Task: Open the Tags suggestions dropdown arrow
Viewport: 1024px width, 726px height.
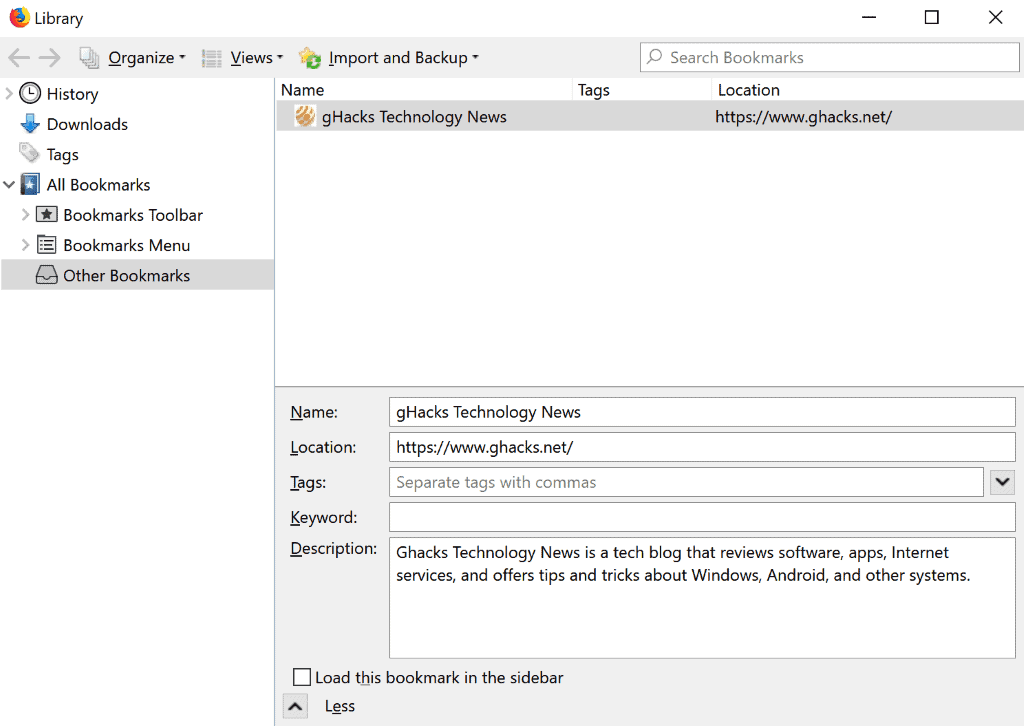Action: pos(1003,482)
